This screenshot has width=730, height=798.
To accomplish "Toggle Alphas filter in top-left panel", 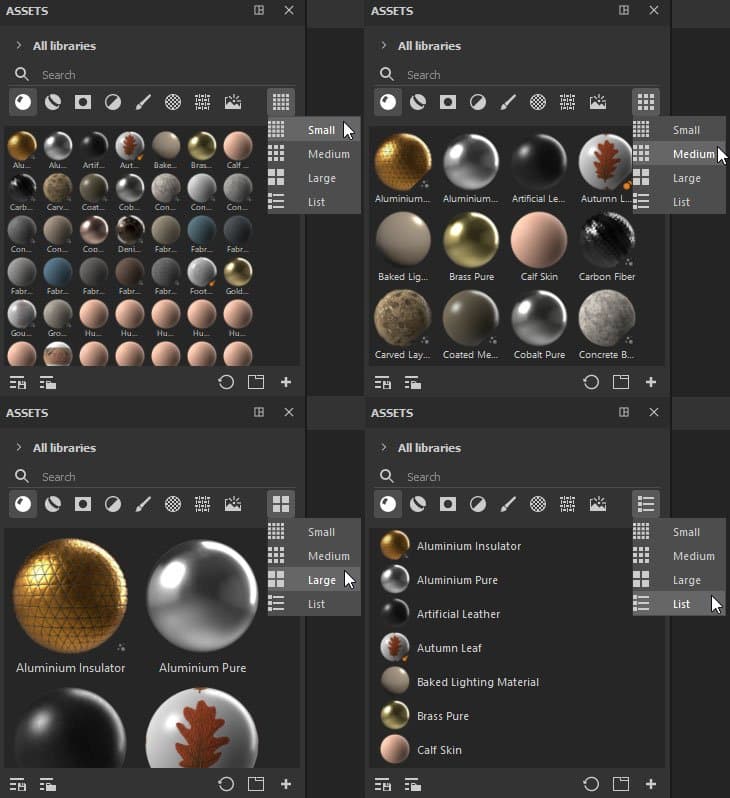I will pyautogui.click(x=173, y=102).
